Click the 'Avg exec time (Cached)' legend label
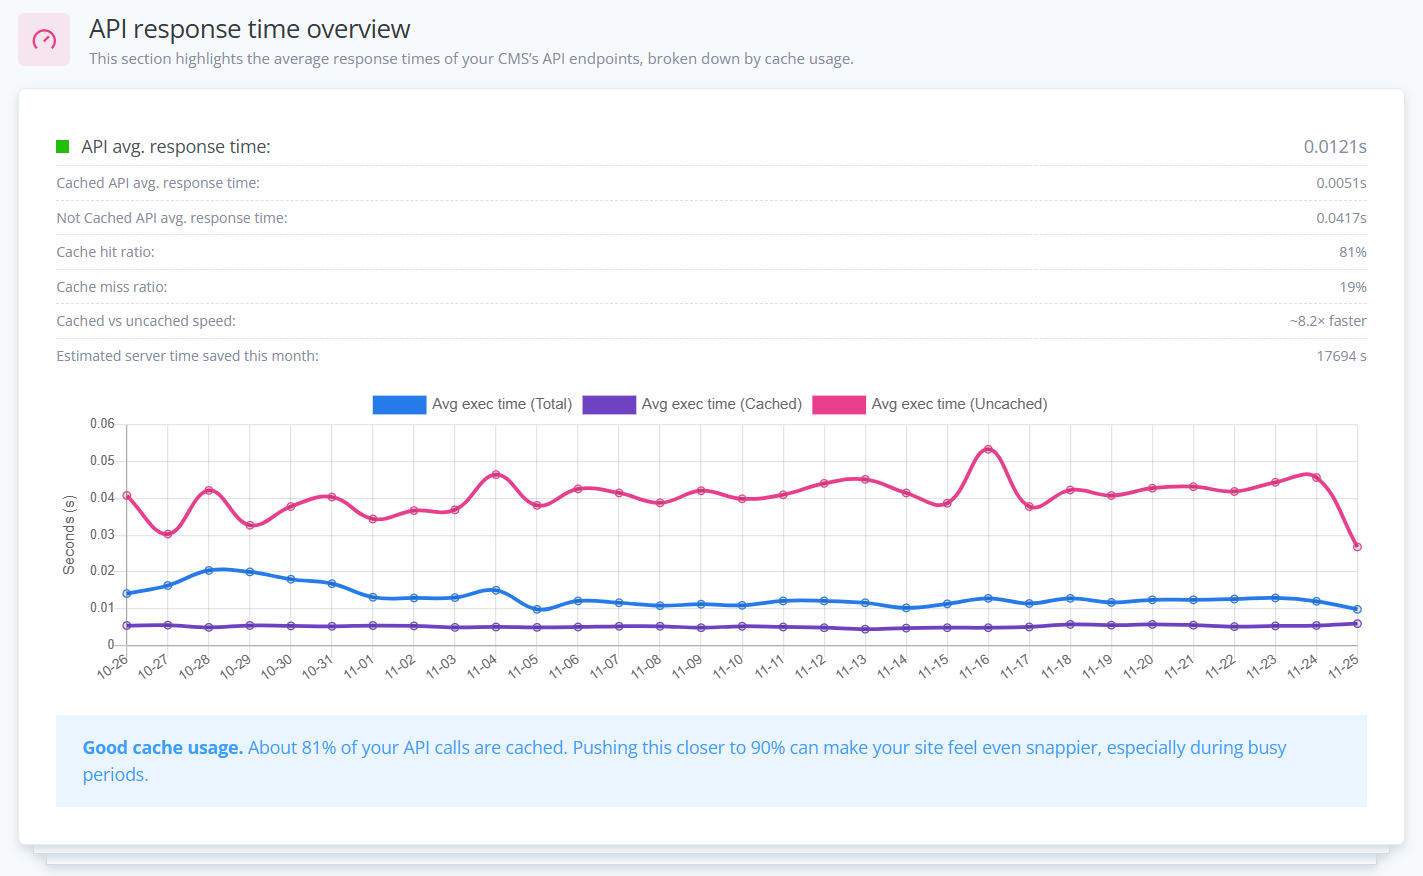1423x876 pixels. (722, 404)
